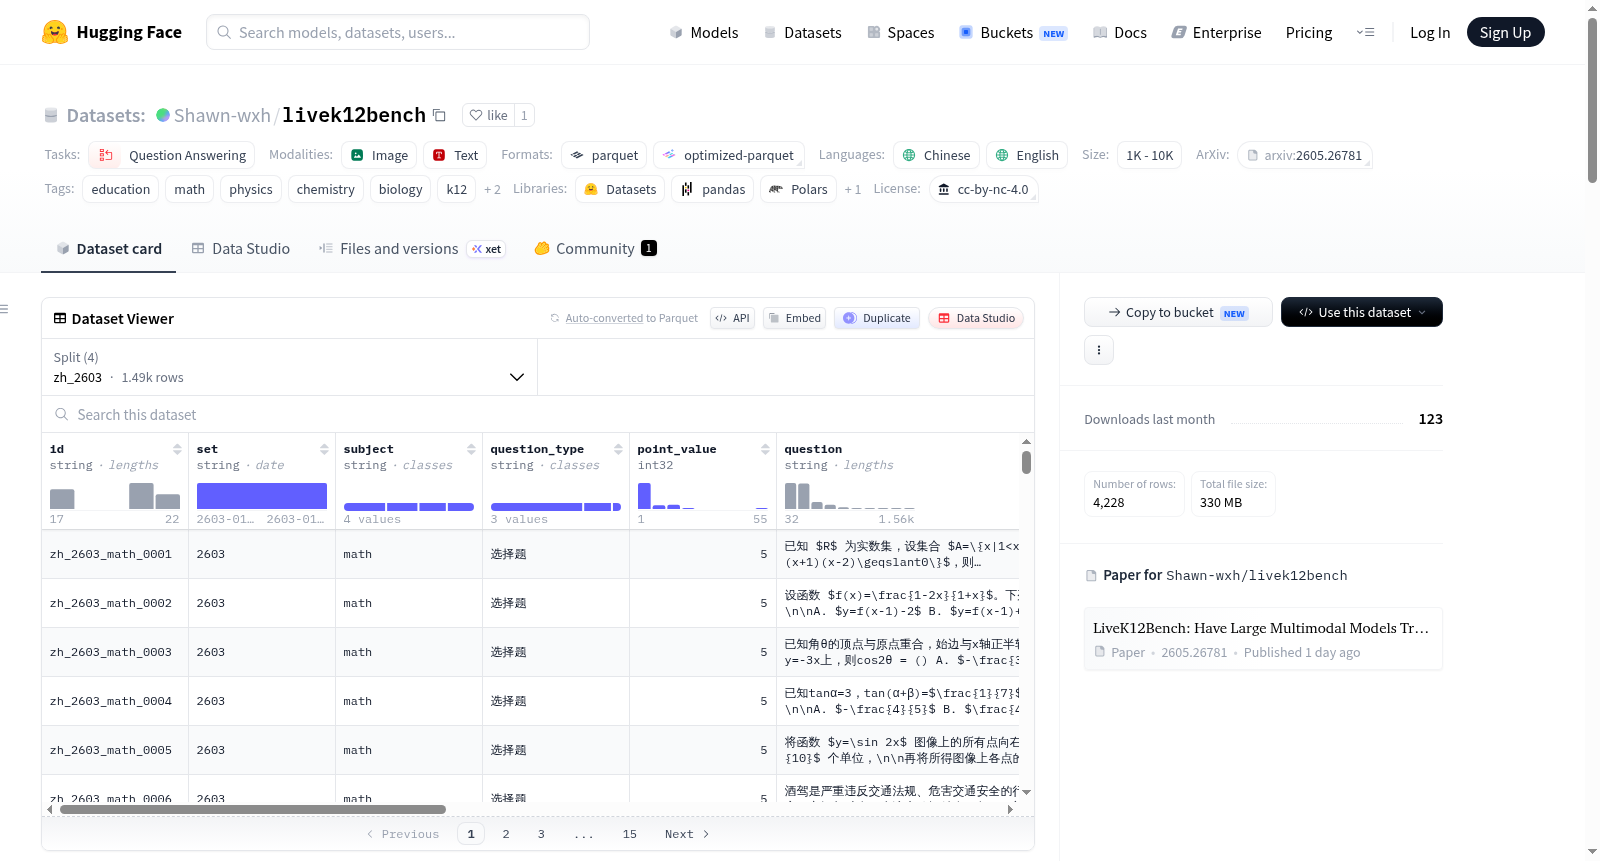The height and width of the screenshot is (861, 1600).
Task: Click the Image modality tag
Action: (x=379, y=155)
